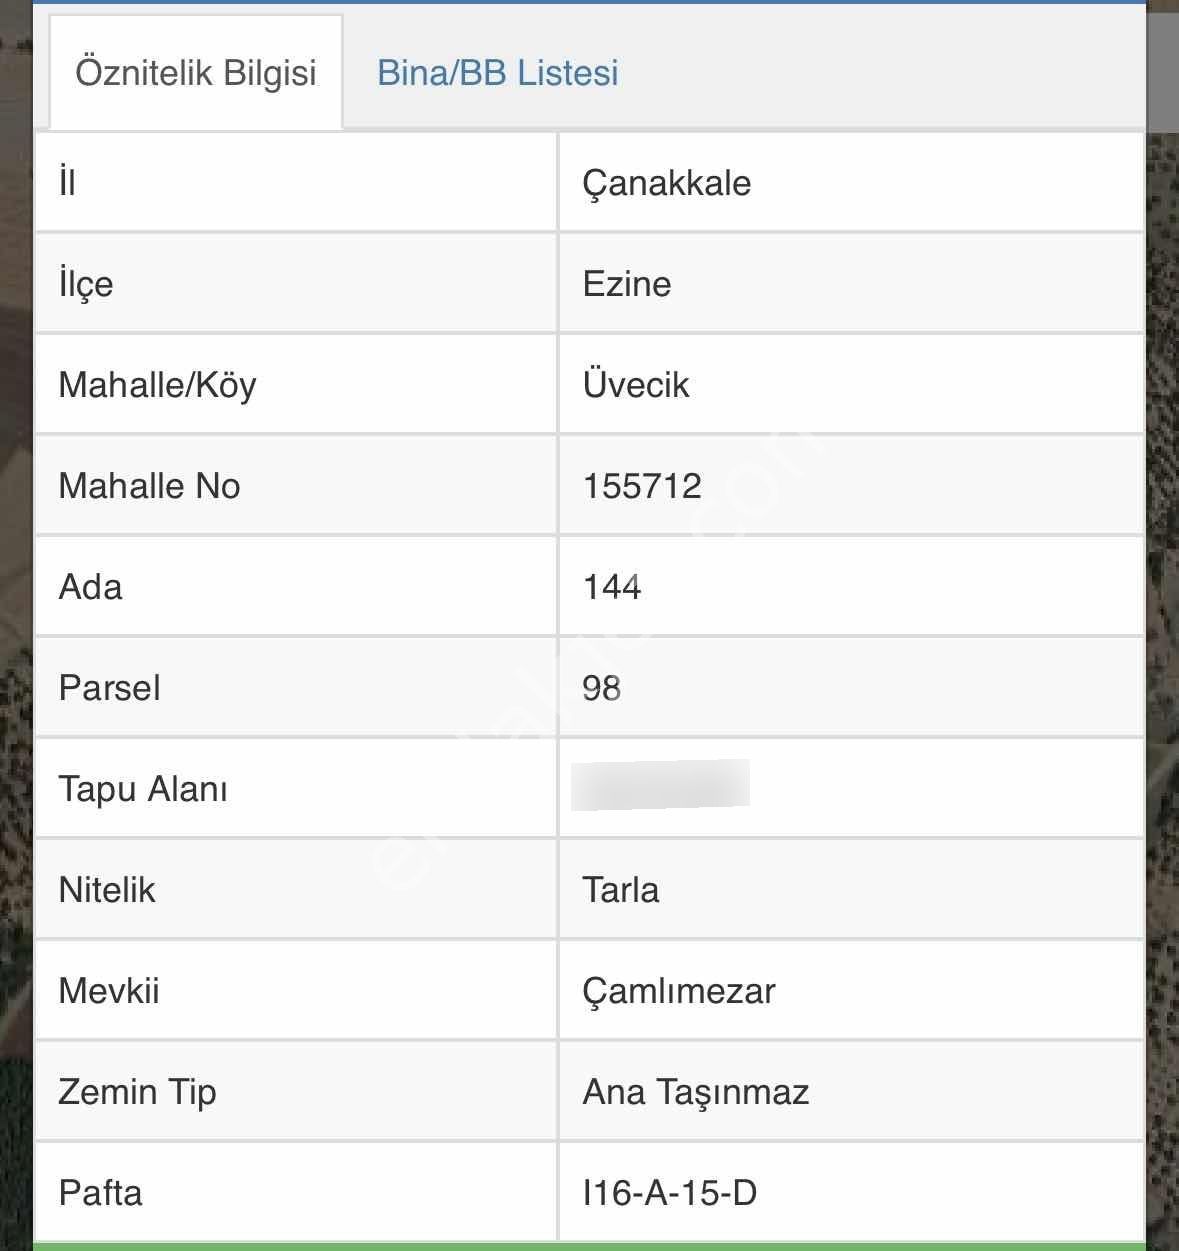Switch to the Bina/BB Listesi tab
The width and height of the screenshot is (1179, 1251).
(x=497, y=72)
